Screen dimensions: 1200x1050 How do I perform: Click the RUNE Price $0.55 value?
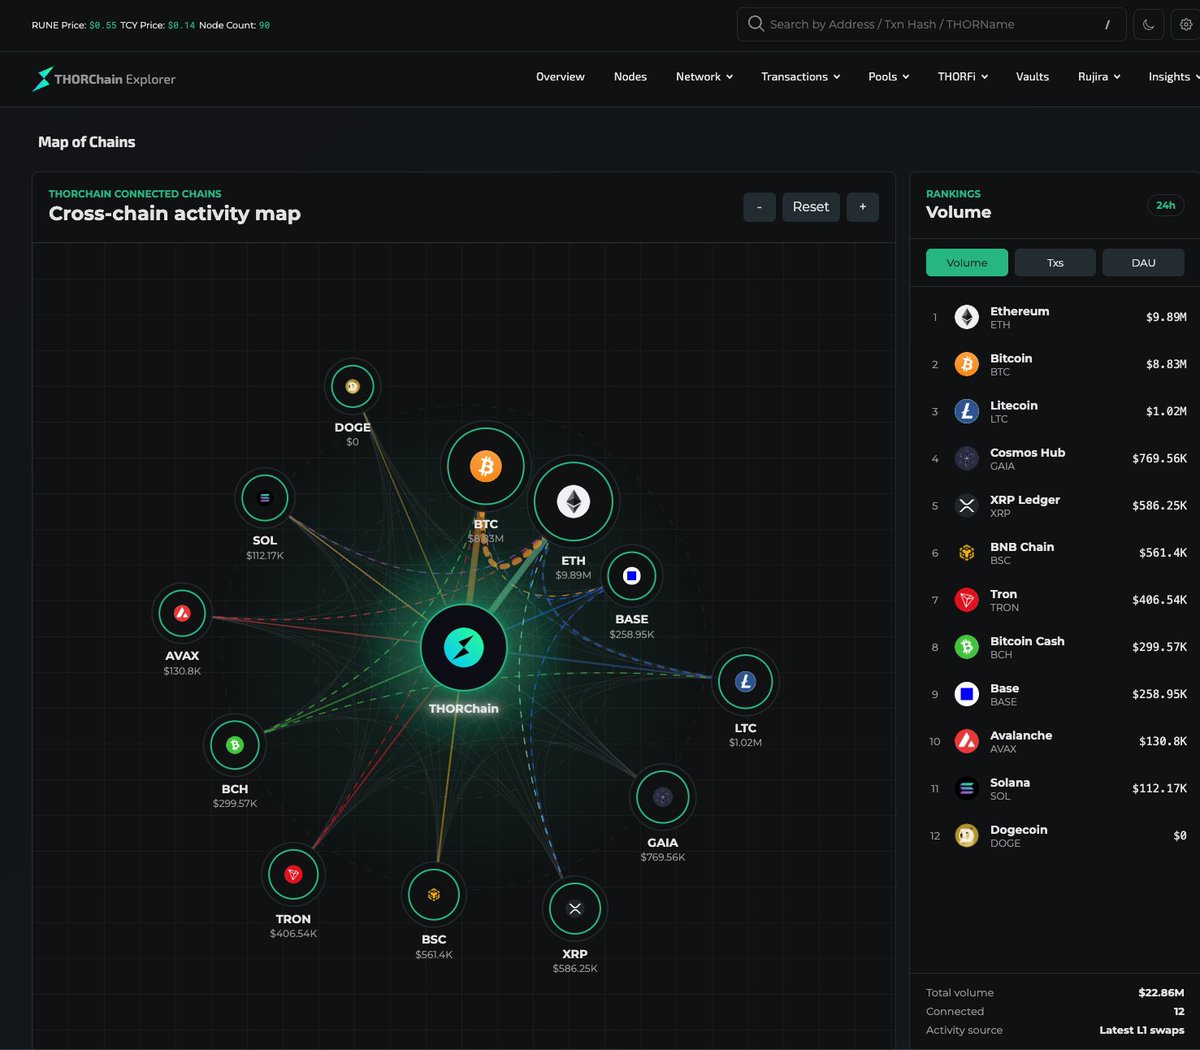103,25
